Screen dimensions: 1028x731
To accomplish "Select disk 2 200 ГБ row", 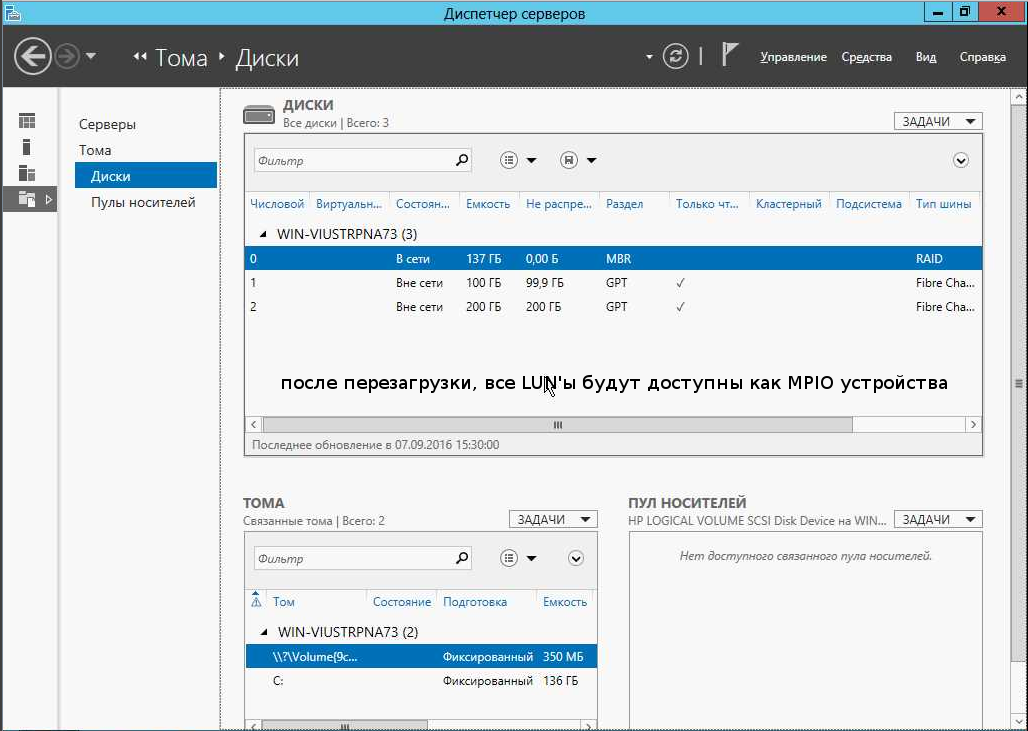I will click(x=614, y=306).
